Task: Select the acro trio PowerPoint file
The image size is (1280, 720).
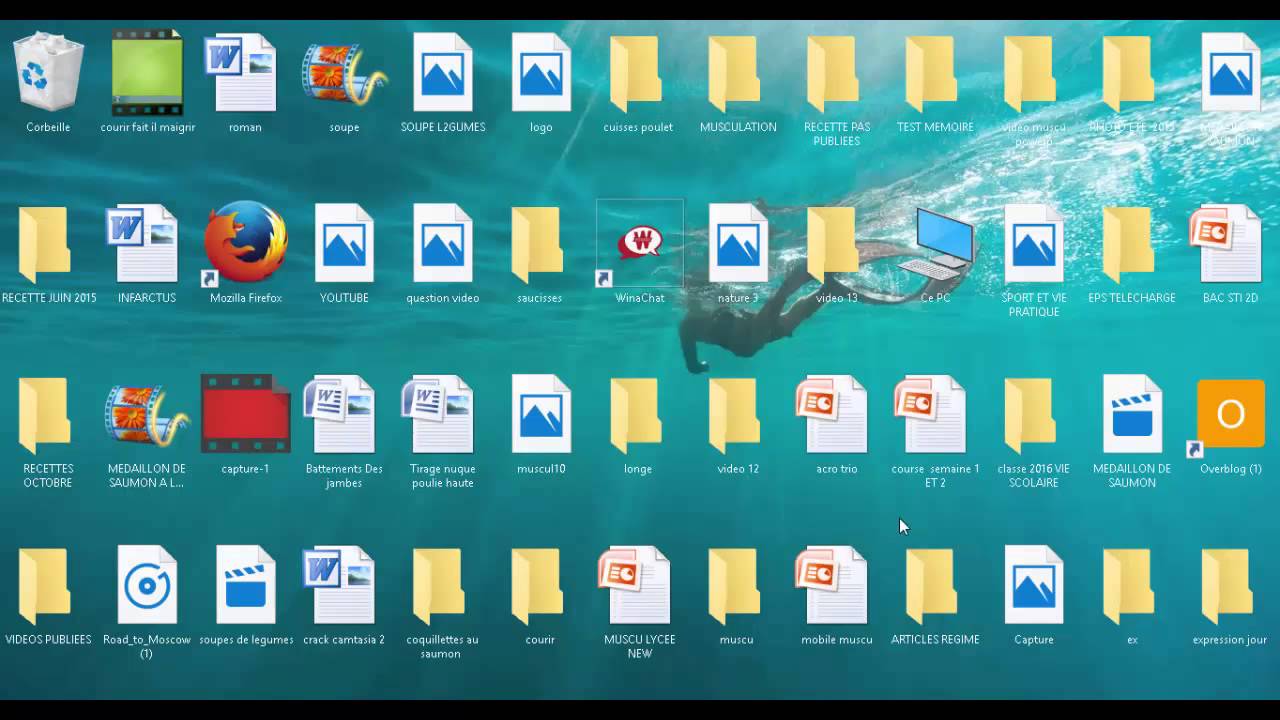Action: [836, 415]
